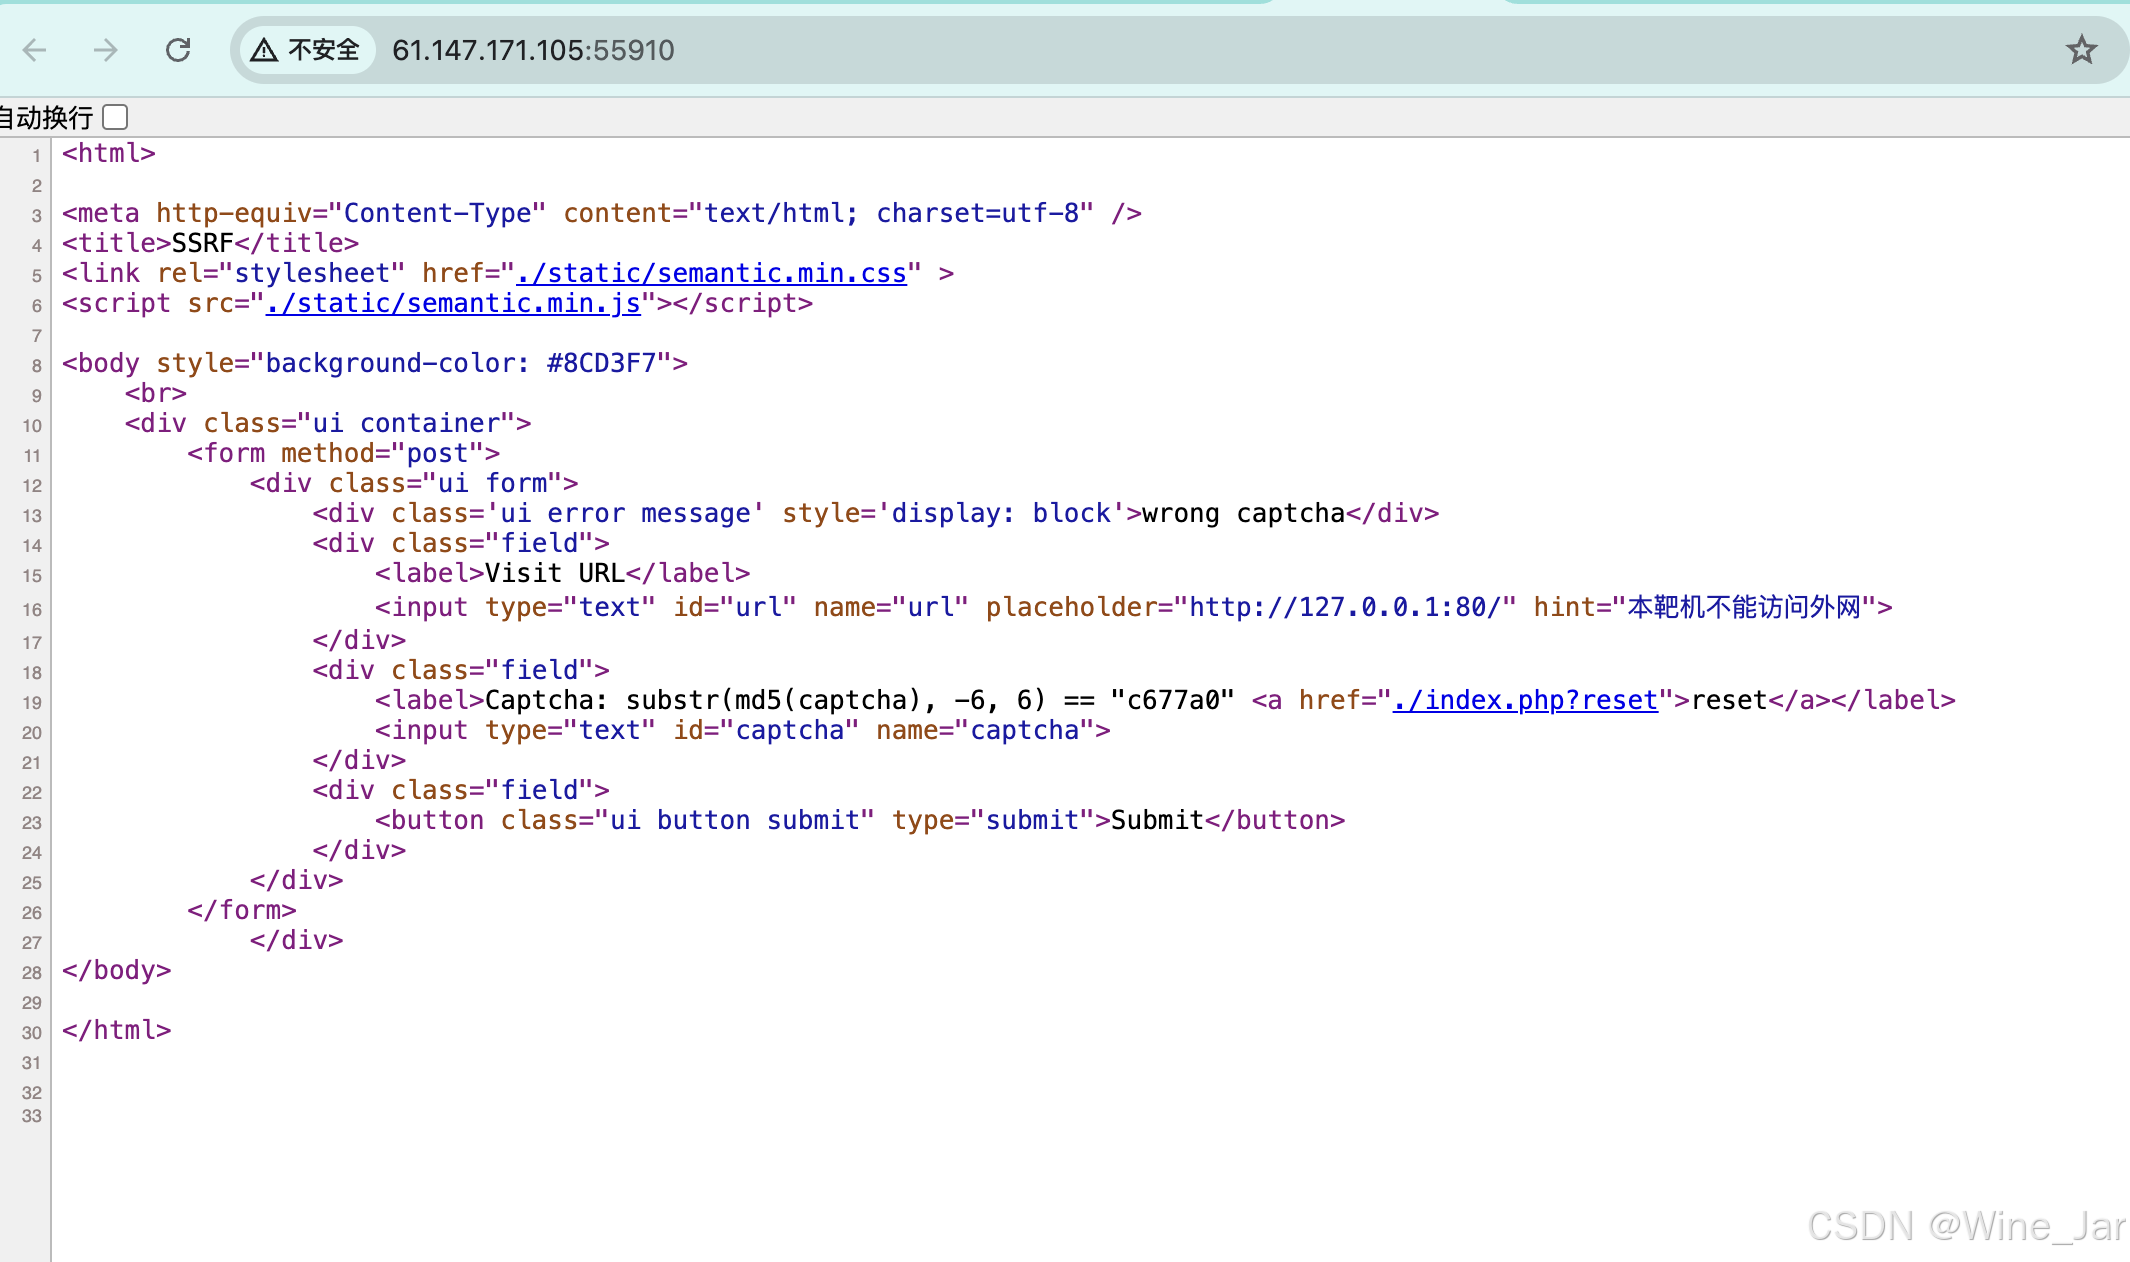The height and width of the screenshot is (1262, 2130).
Task: Click the 'Visit URL' label text
Action: click(554, 573)
